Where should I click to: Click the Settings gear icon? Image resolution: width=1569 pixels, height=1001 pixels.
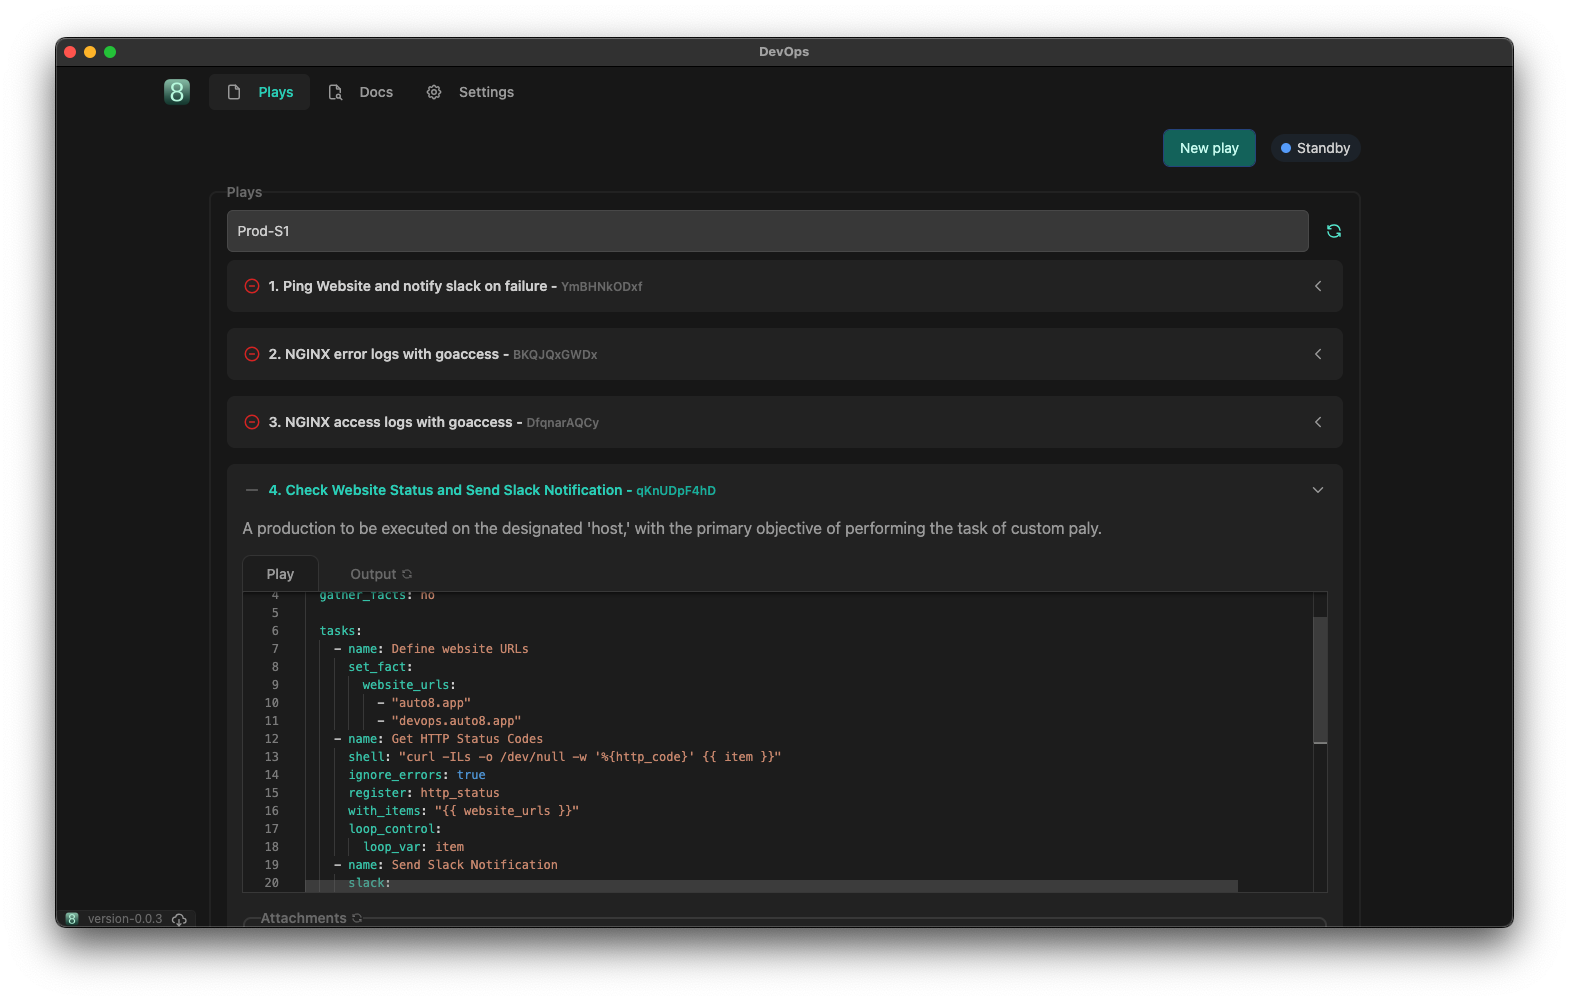[x=434, y=92]
